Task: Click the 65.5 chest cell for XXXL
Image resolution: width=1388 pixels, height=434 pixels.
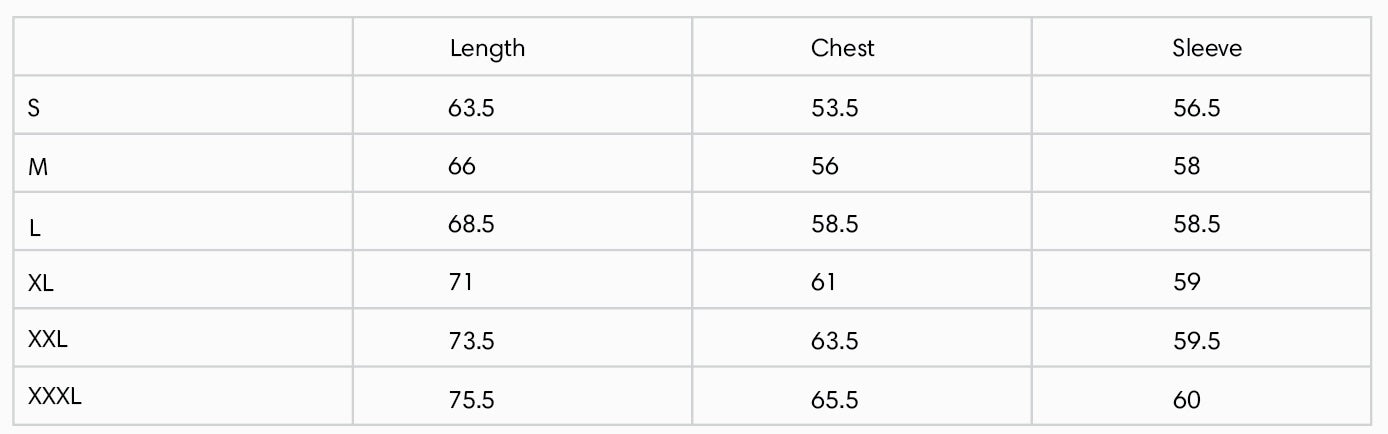Action: (835, 401)
